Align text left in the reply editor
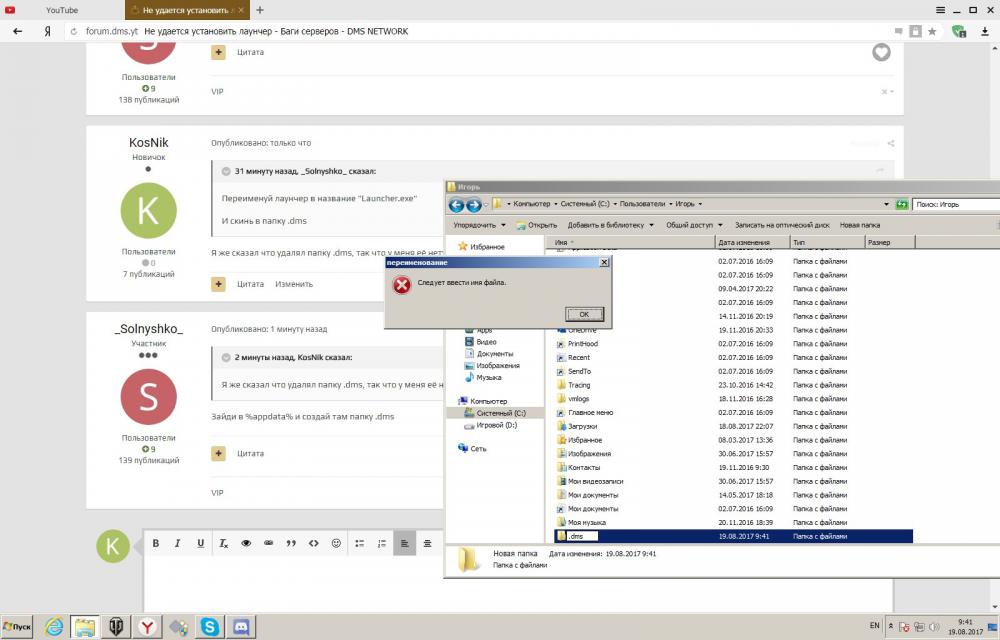The height and width of the screenshot is (640, 1000). point(404,543)
